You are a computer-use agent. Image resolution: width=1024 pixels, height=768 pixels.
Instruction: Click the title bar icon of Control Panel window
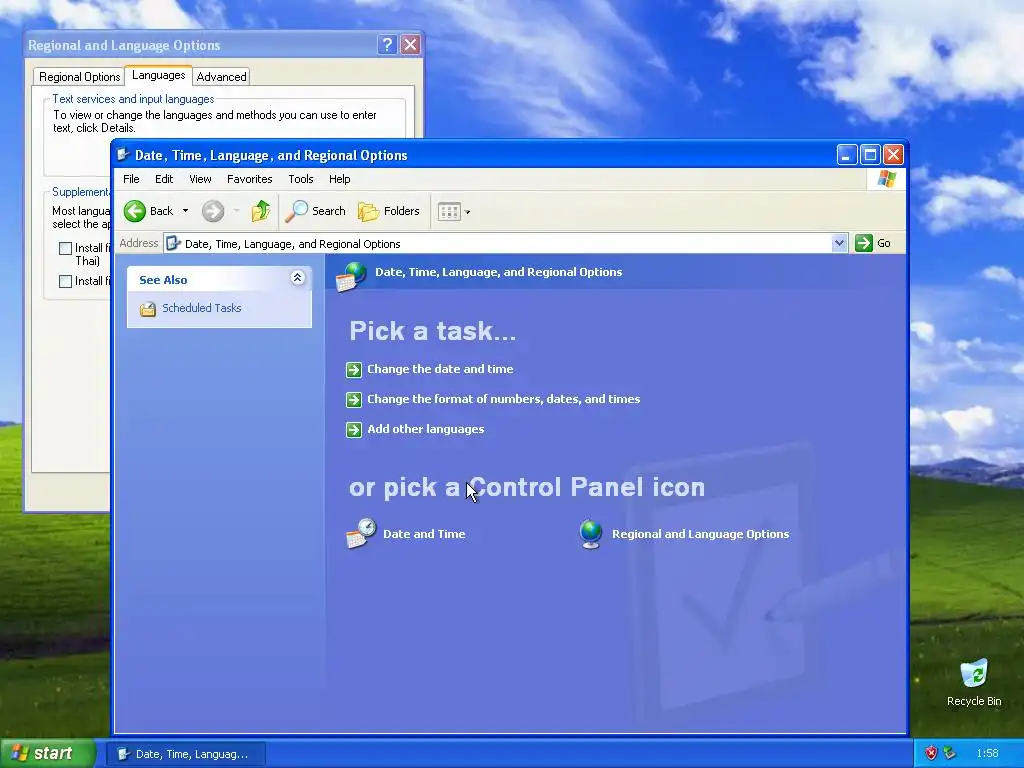click(x=123, y=155)
